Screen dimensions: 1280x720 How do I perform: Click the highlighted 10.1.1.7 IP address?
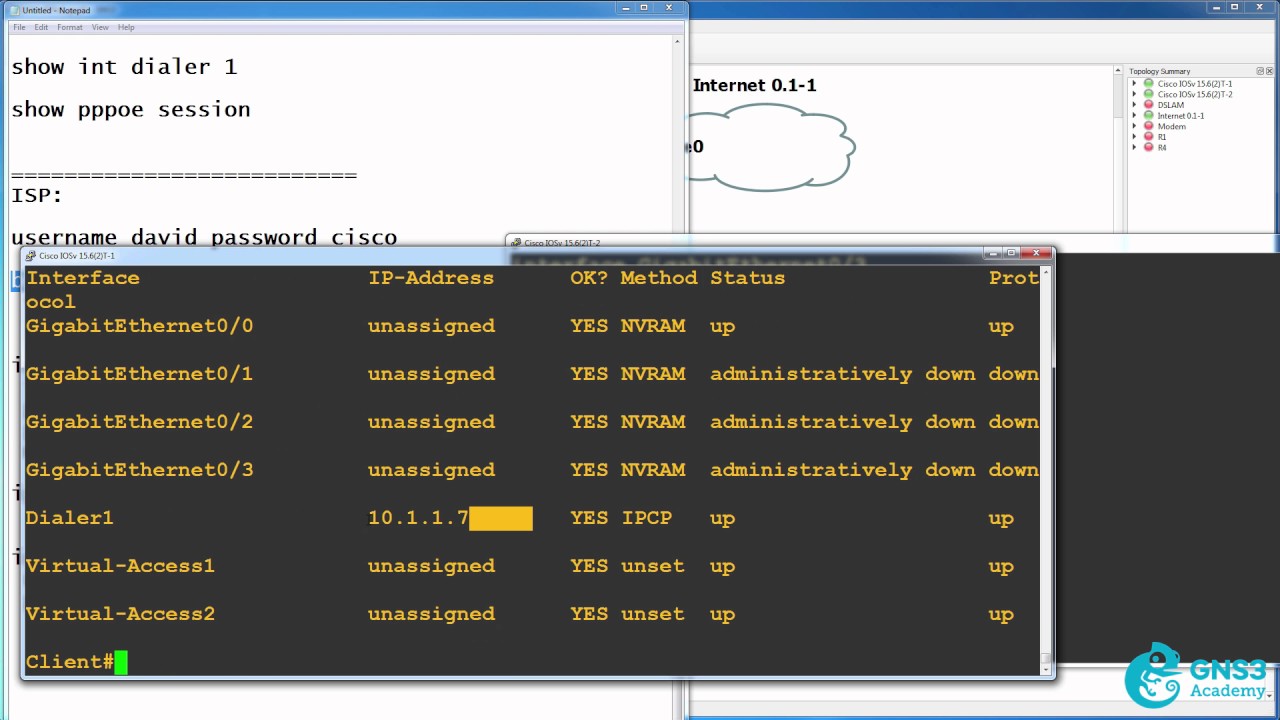point(418,518)
